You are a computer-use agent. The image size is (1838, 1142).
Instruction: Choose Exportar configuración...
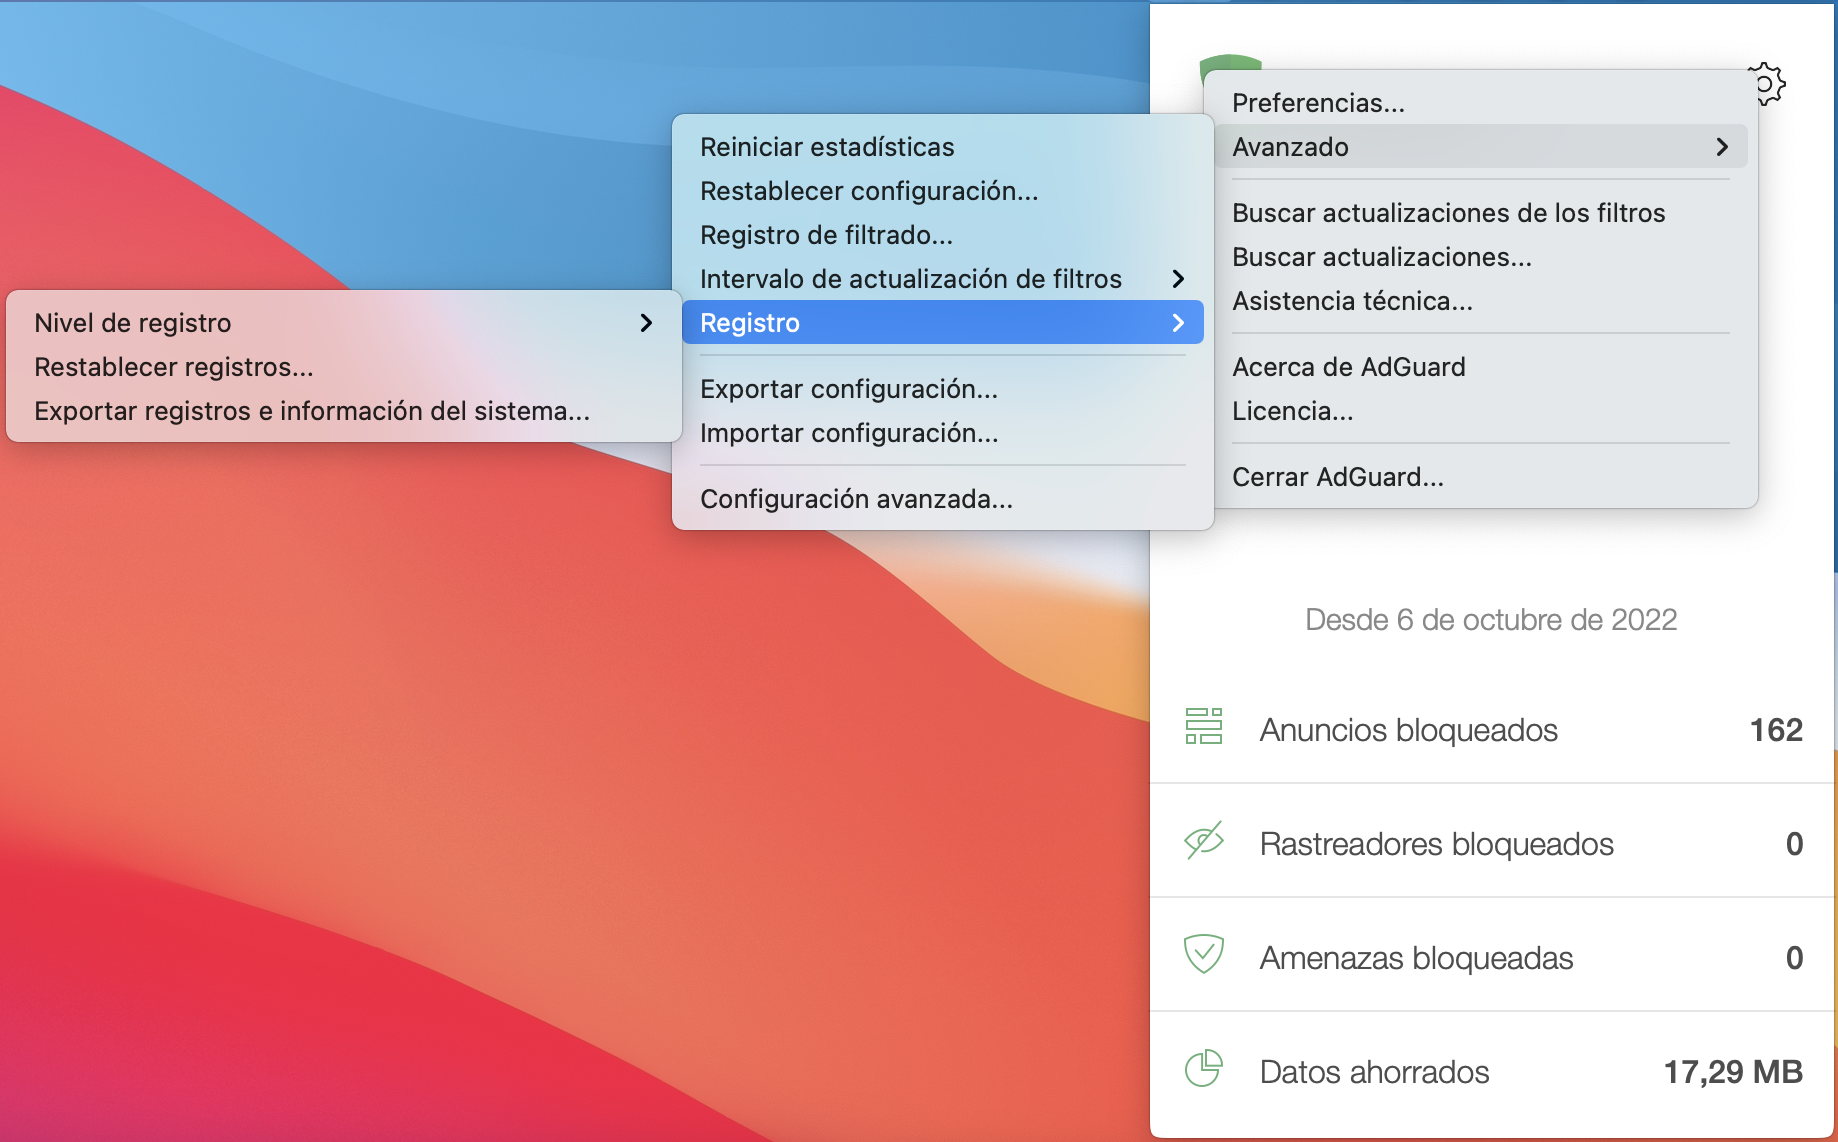click(942, 389)
